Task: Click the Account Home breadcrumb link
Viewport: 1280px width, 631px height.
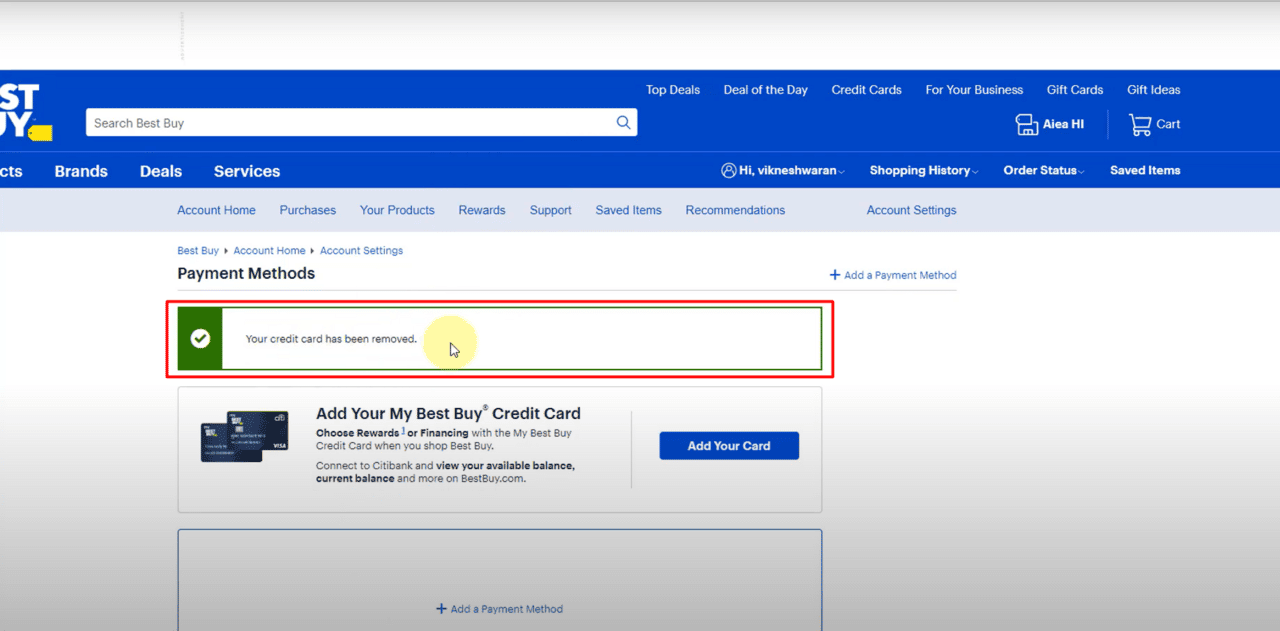Action: 270,251
